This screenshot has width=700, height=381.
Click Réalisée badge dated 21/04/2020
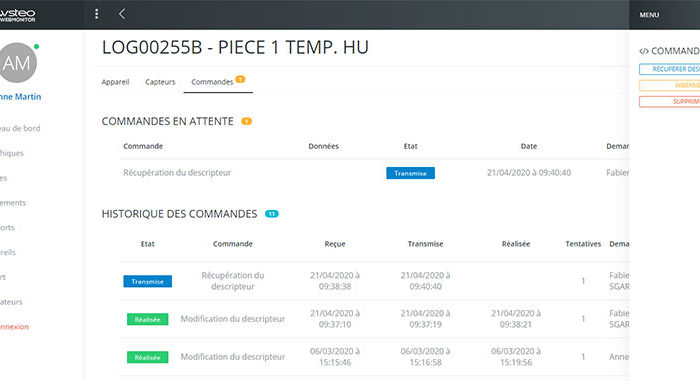(x=147, y=319)
